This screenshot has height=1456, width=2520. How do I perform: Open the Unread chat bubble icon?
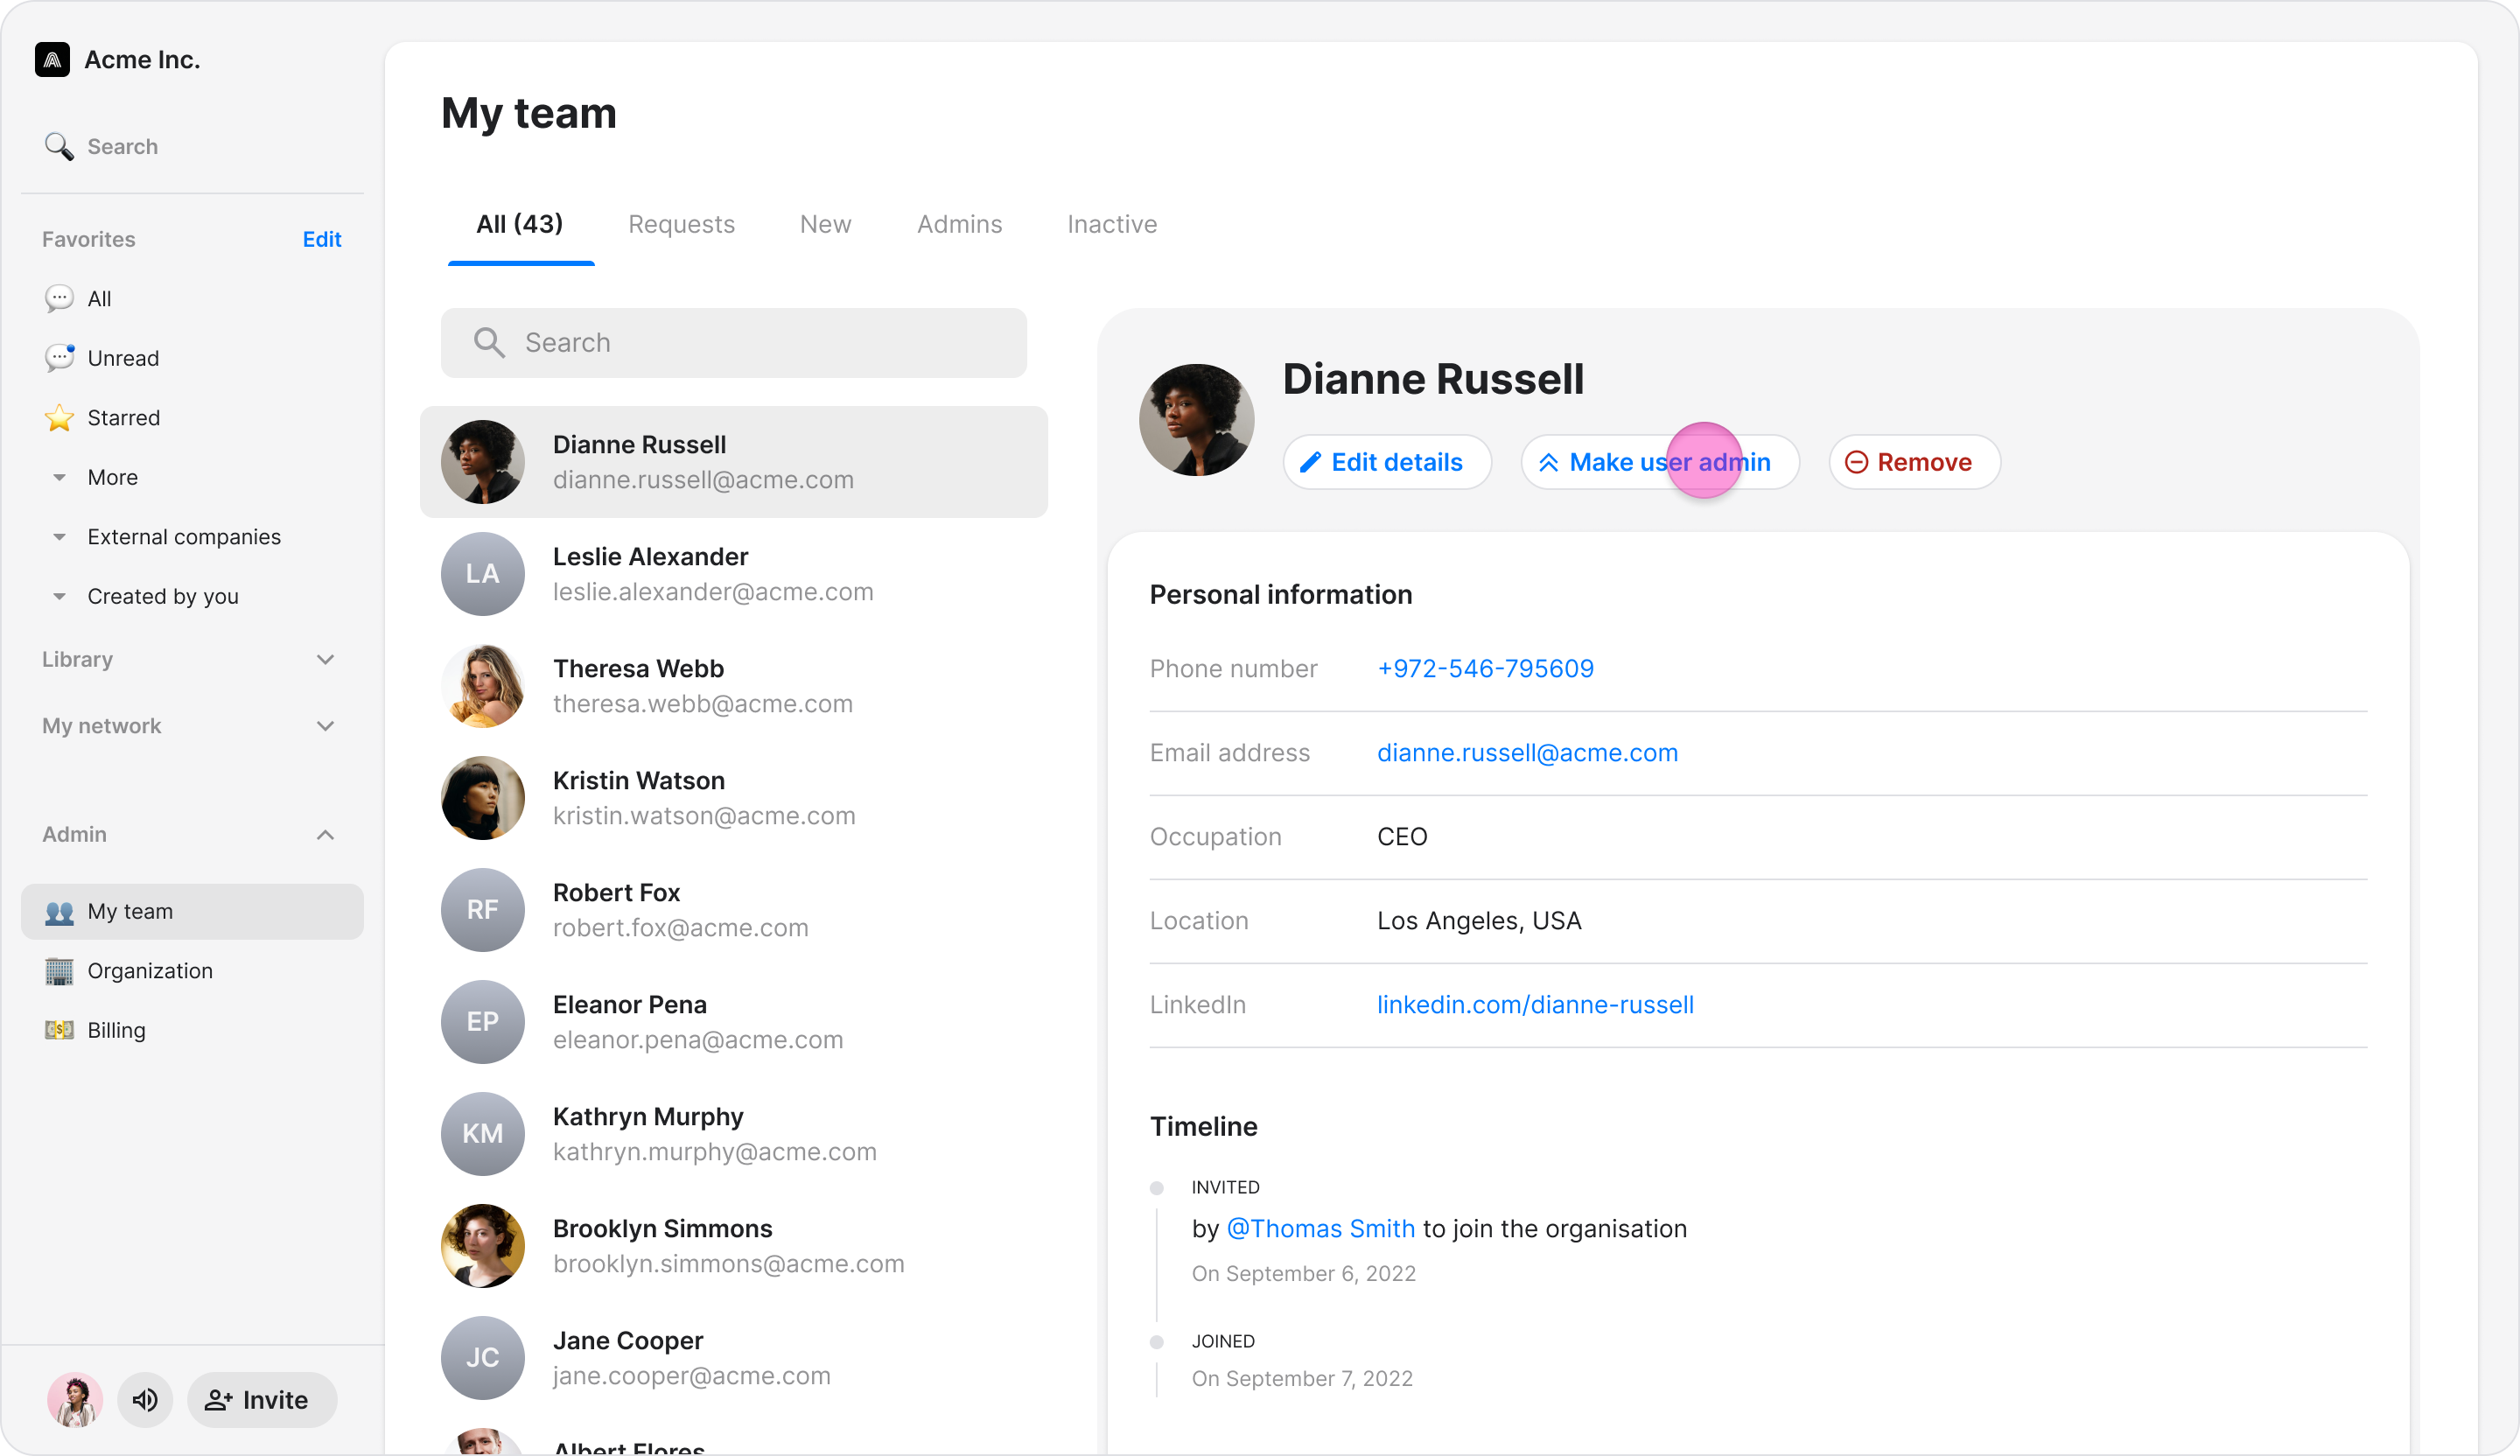[x=59, y=358]
